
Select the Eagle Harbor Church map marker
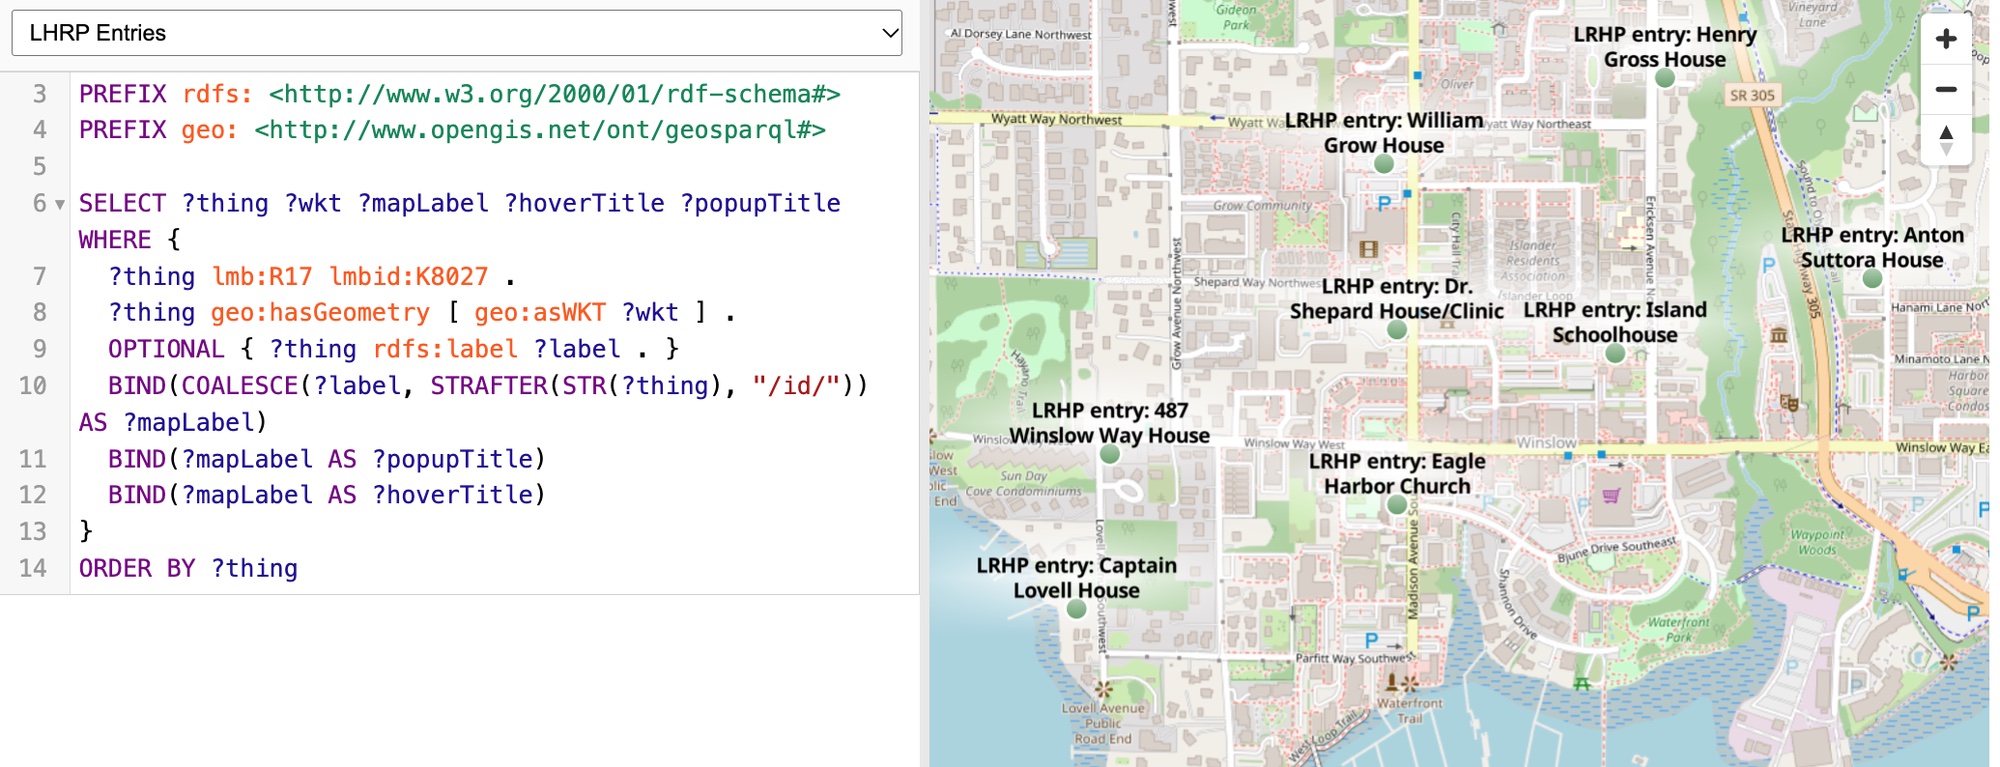coord(1397,505)
